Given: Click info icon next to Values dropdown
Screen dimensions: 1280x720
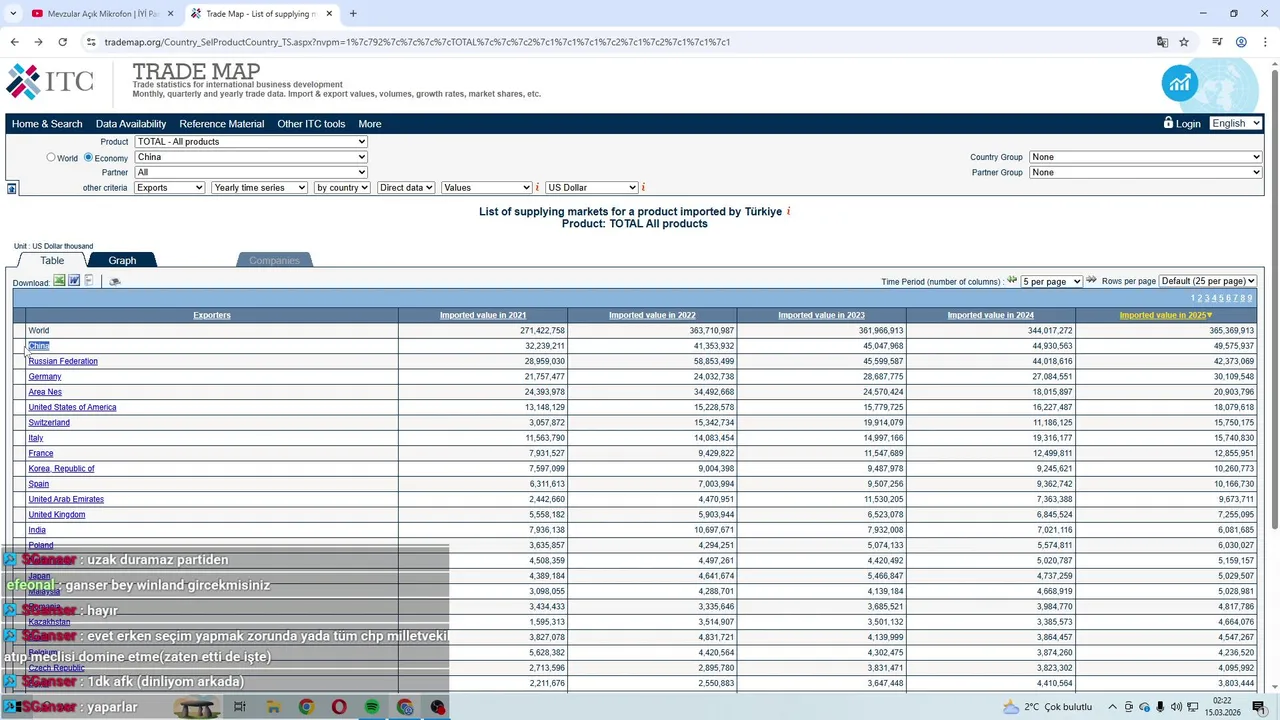Looking at the screenshot, I should [x=537, y=188].
